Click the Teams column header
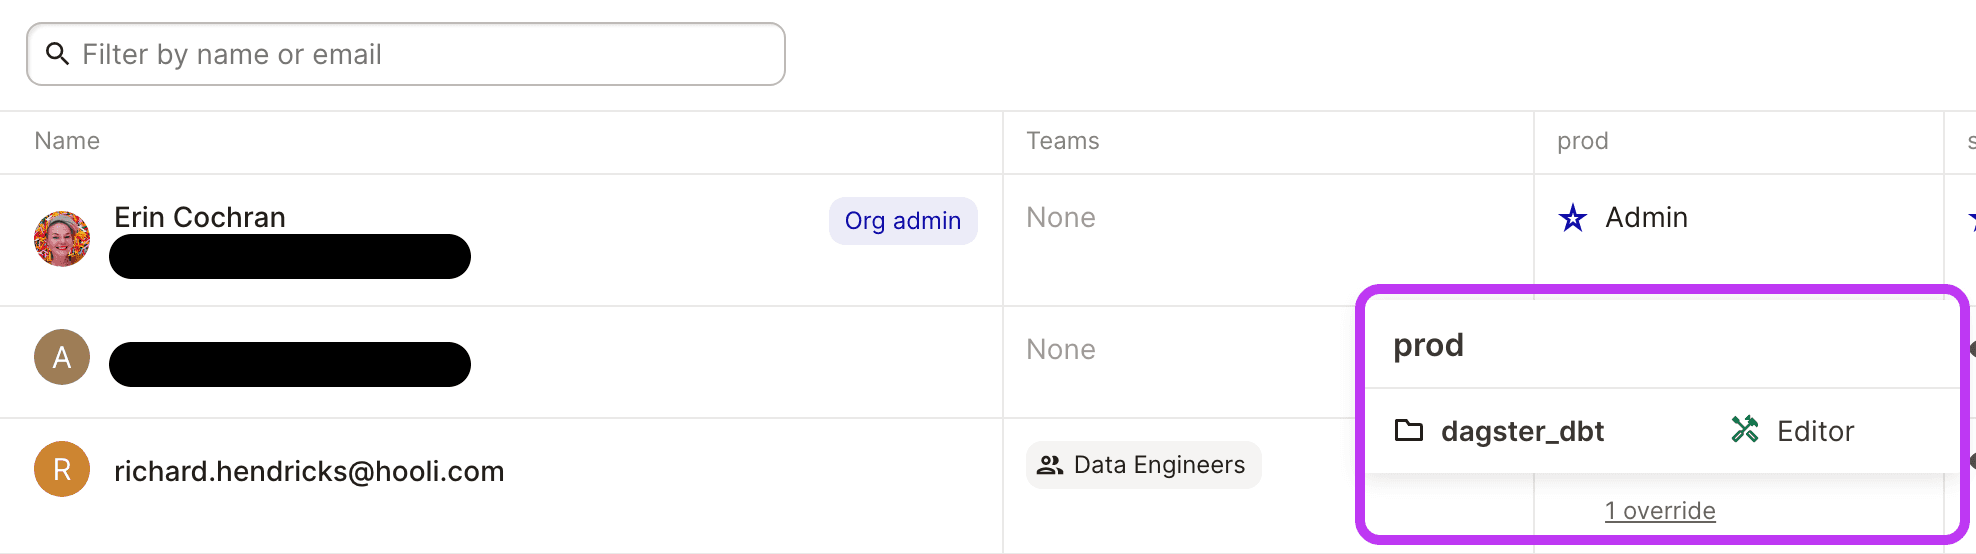 [x=1062, y=141]
